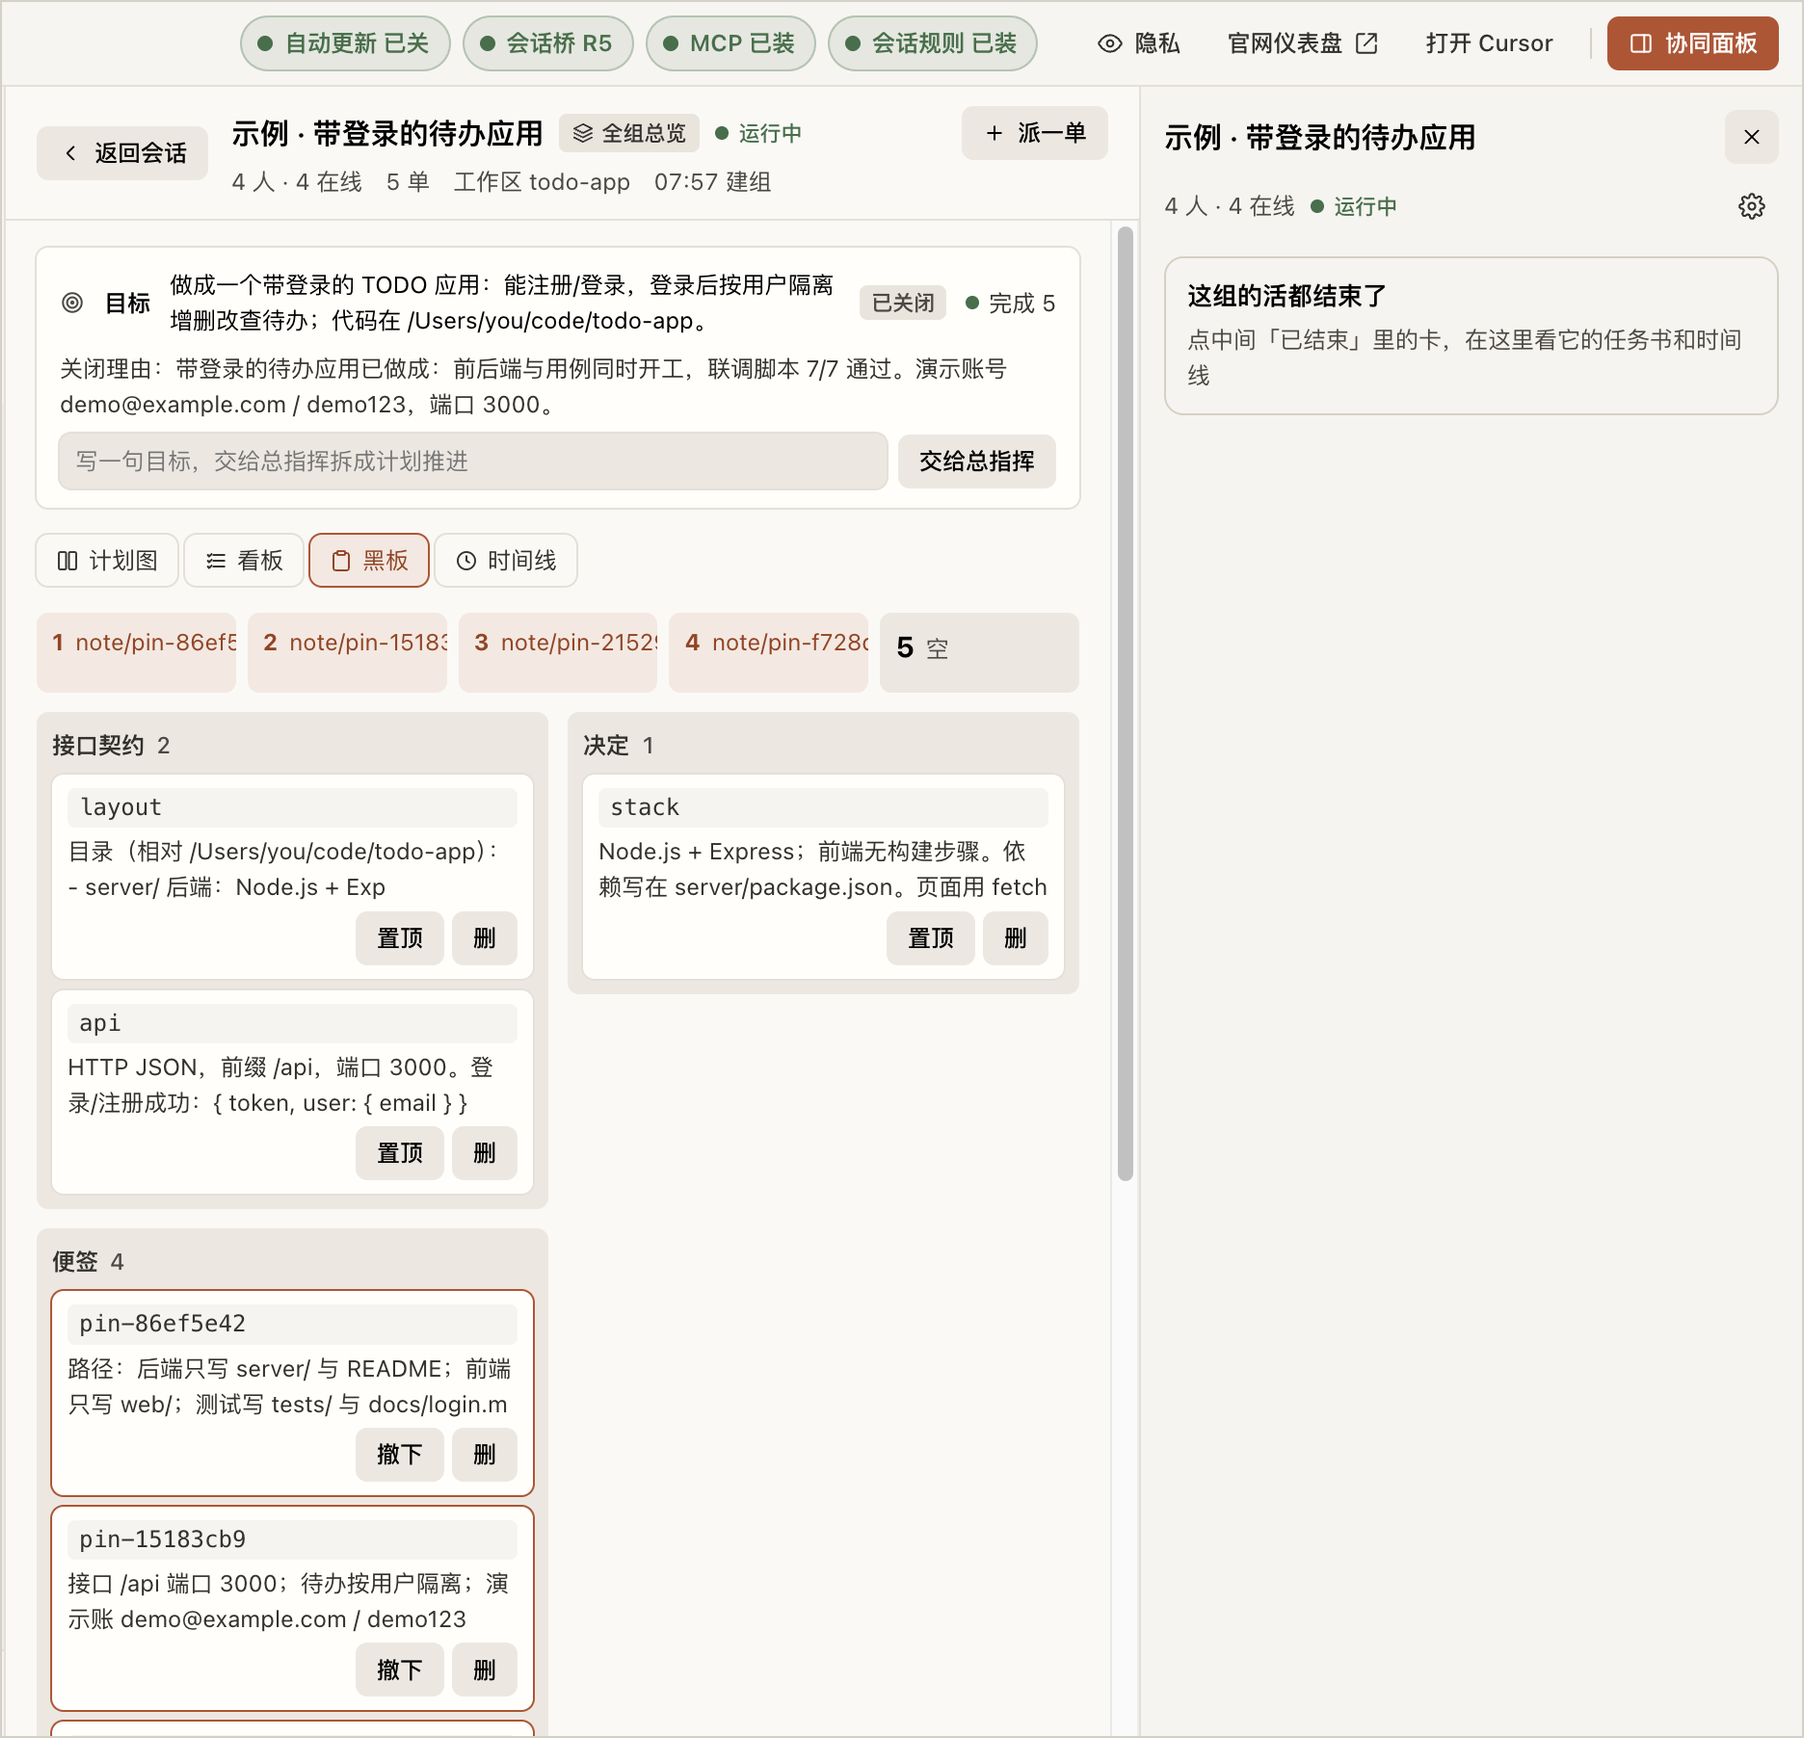The height and width of the screenshot is (1738, 1804).
Task: Click 打开 Cursor
Action: click(x=1488, y=44)
